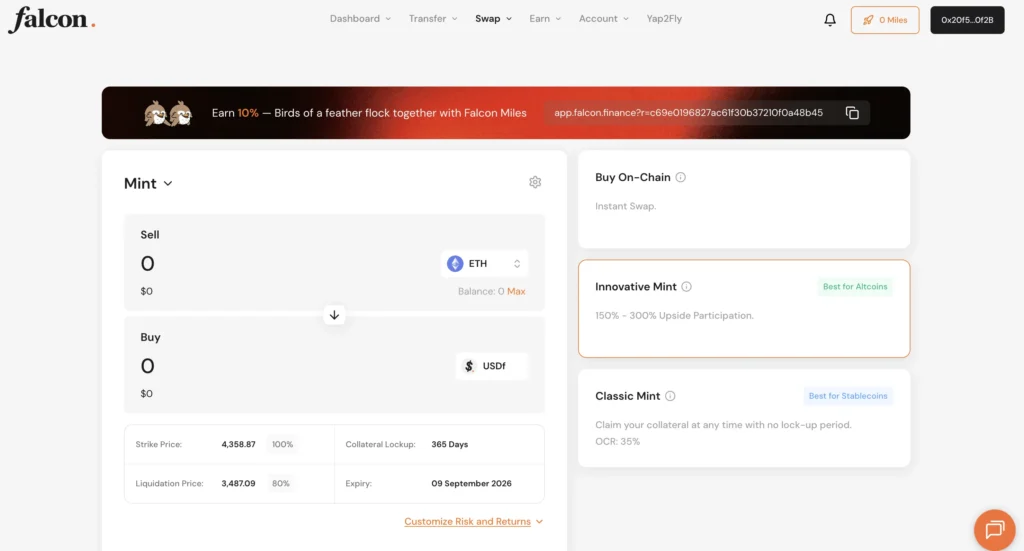Go to Yap2Fly page
Image resolution: width=1024 pixels, height=551 pixels.
664,18
